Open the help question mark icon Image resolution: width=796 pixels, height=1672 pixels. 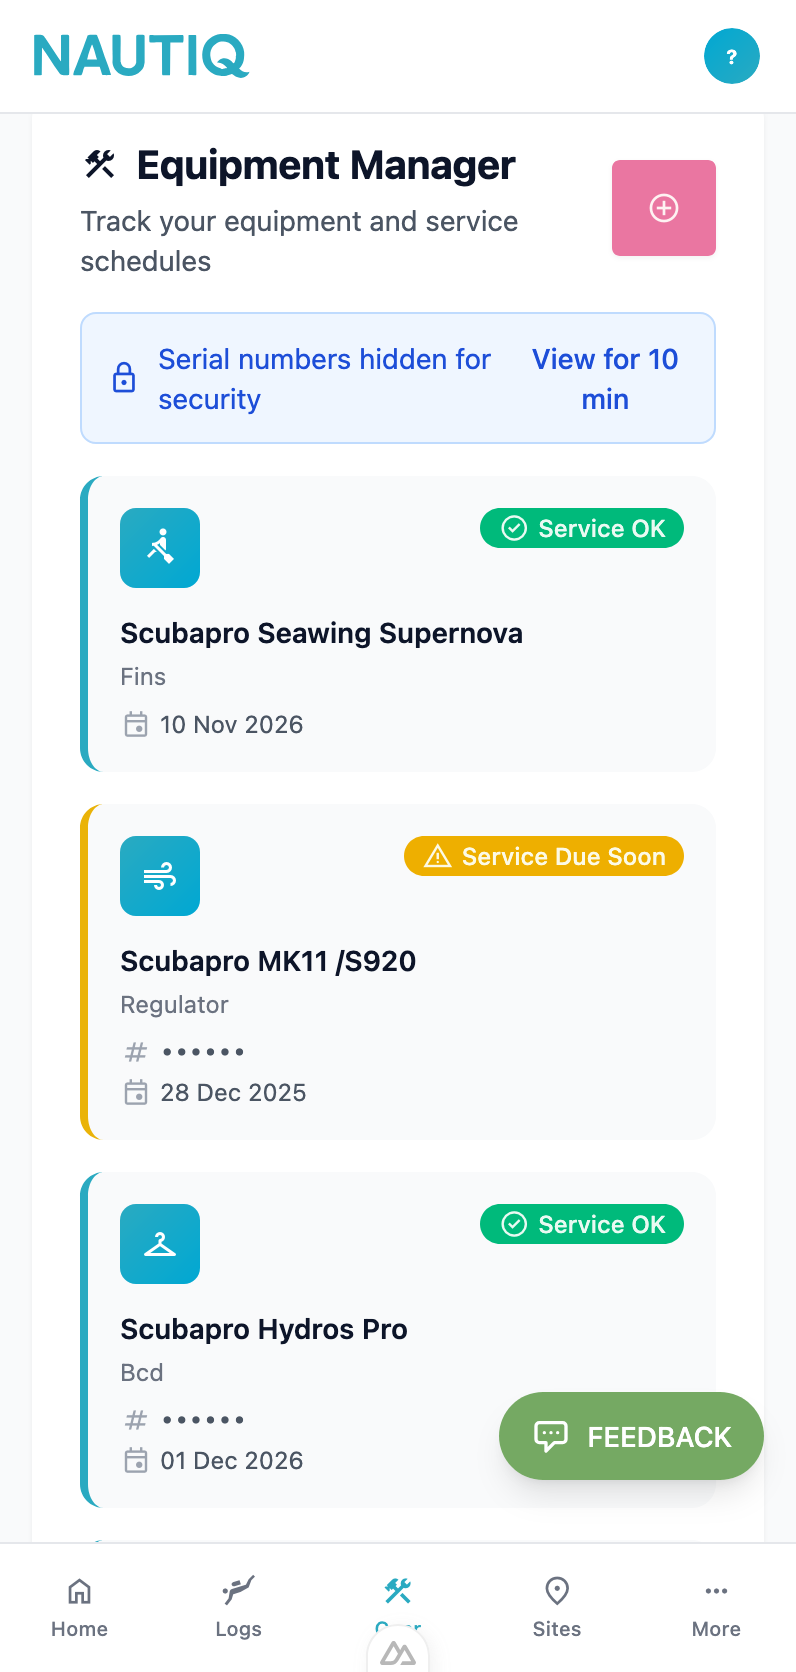tap(732, 56)
